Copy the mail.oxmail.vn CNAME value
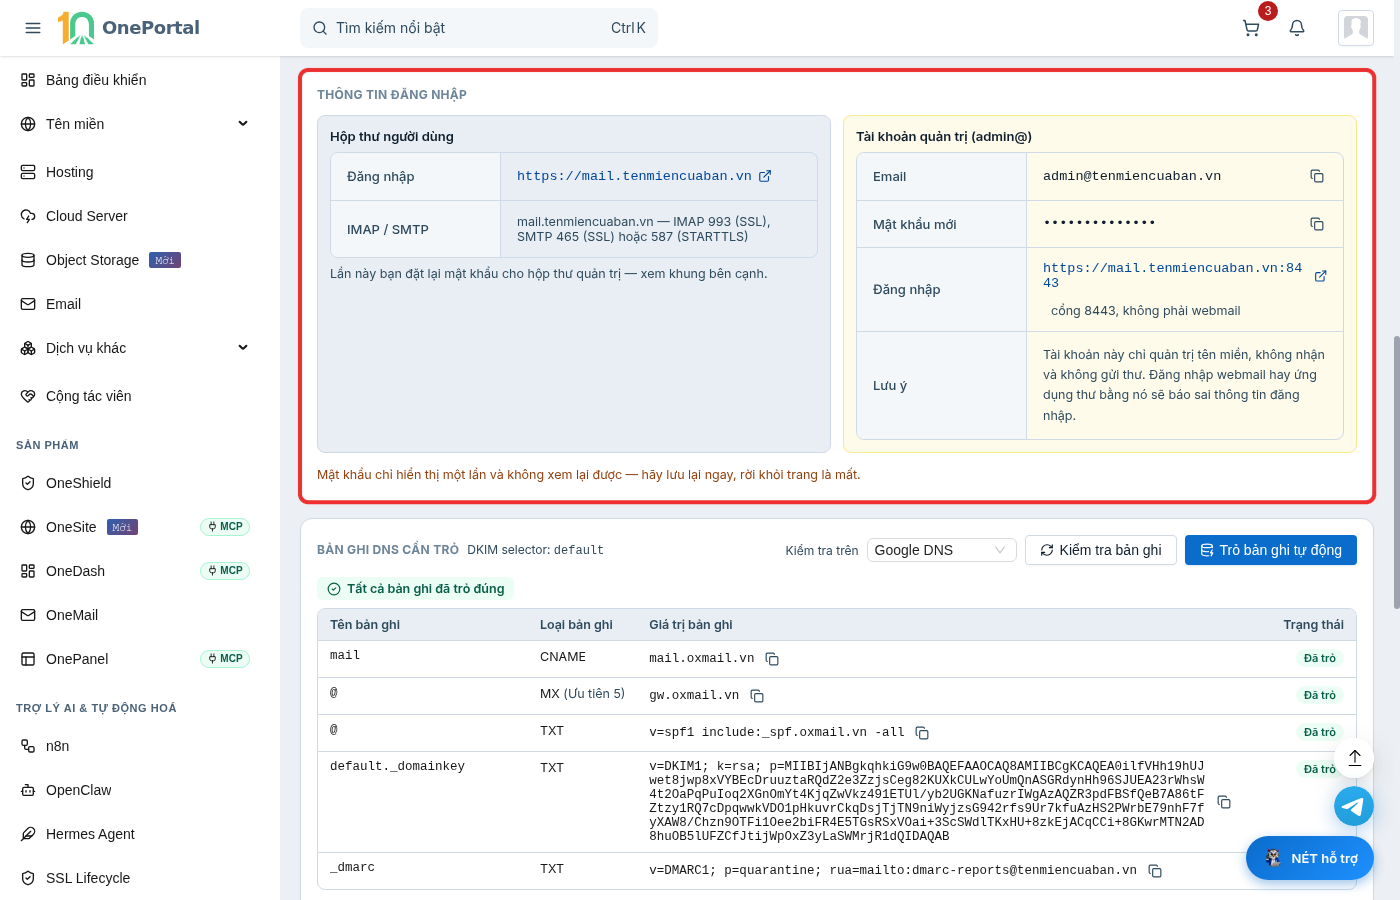The height and width of the screenshot is (900, 1400). tap(772, 659)
